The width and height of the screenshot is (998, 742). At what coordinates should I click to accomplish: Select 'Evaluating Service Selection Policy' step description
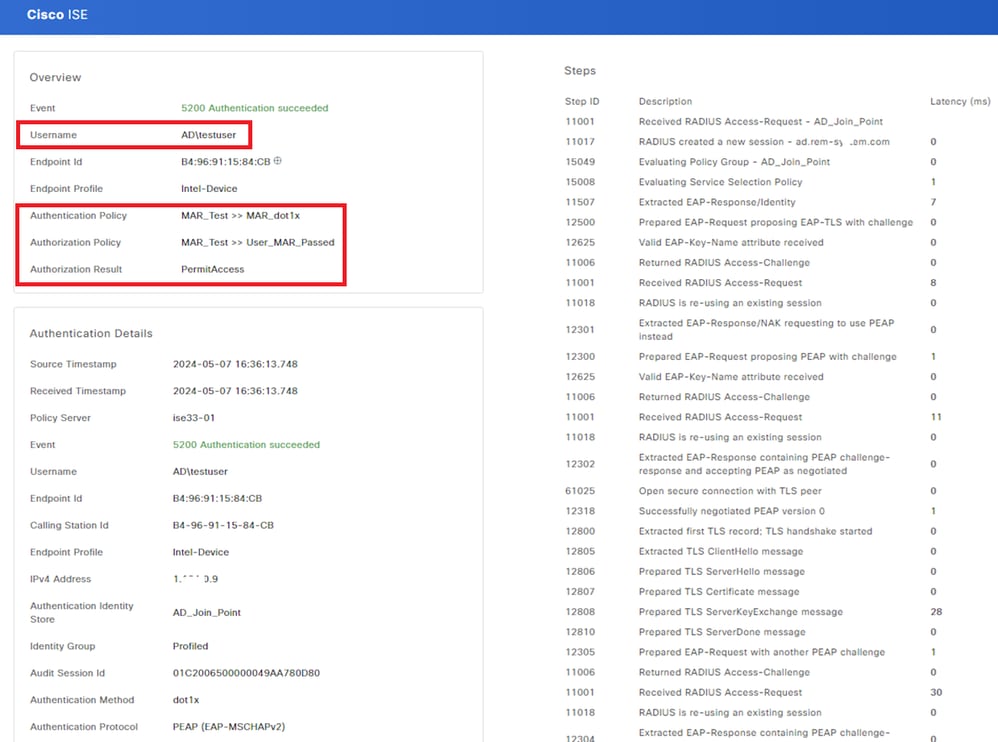pos(720,182)
